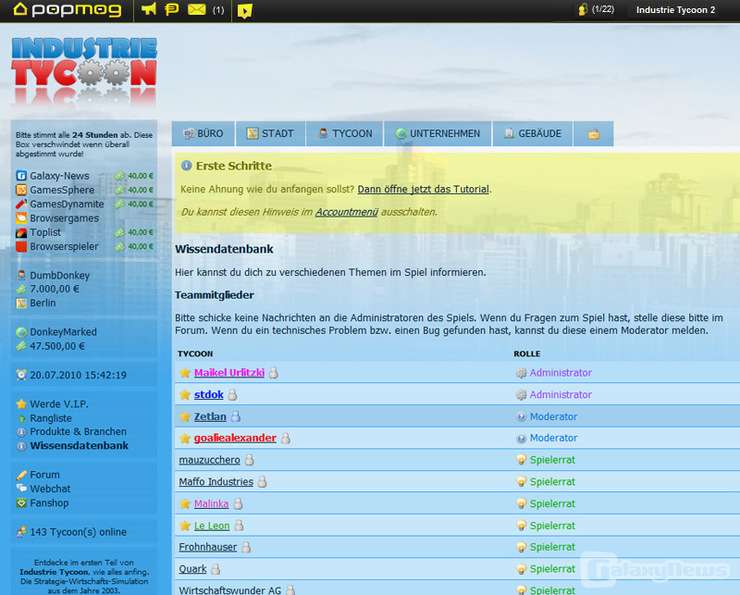Open the Industrie Tycoon link in sidebar footer
Image resolution: width=740 pixels, height=595 pixels.
[54, 572]
